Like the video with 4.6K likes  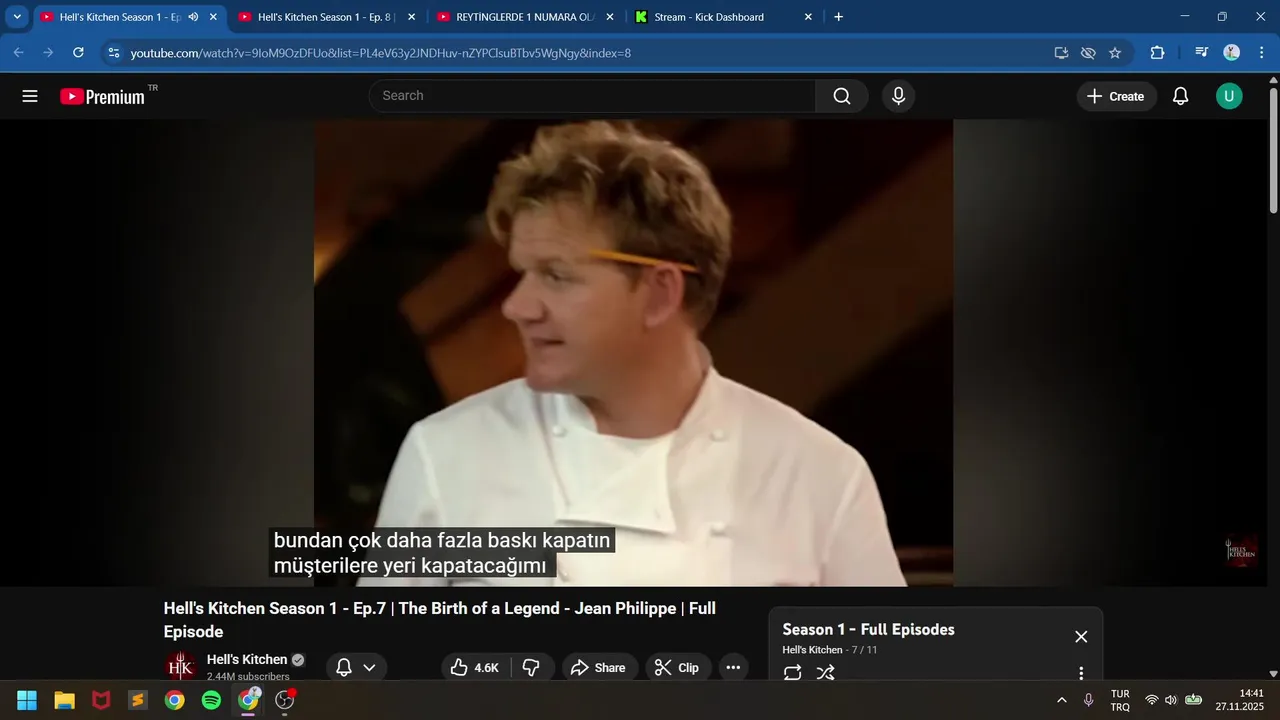pos(475,668)
